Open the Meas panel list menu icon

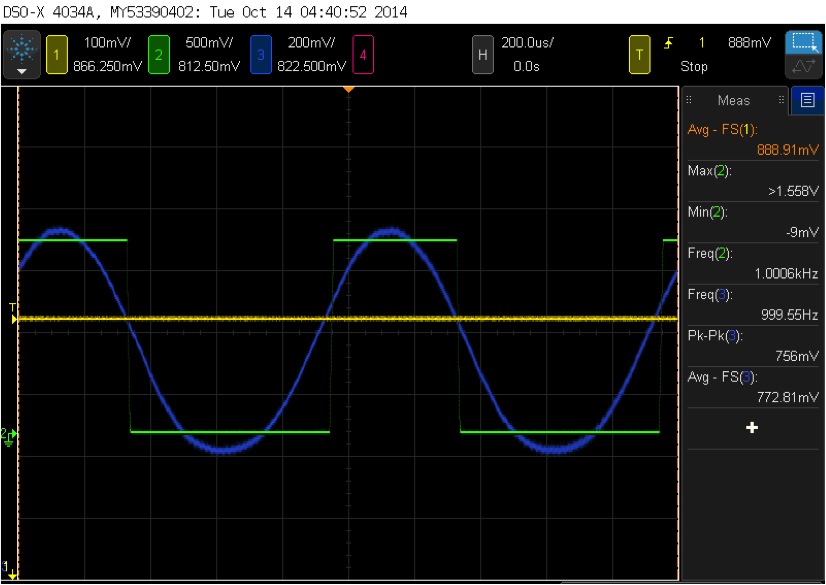[x=806, y=100]
